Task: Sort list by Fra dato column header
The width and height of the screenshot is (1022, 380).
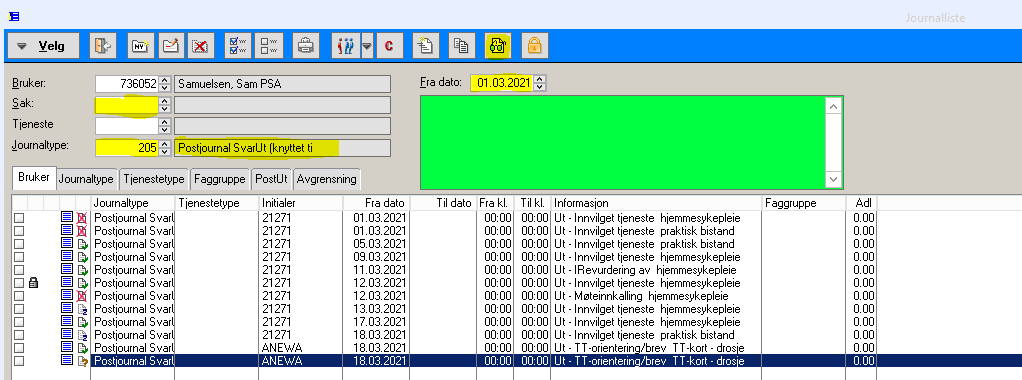Action: point(376,203)
